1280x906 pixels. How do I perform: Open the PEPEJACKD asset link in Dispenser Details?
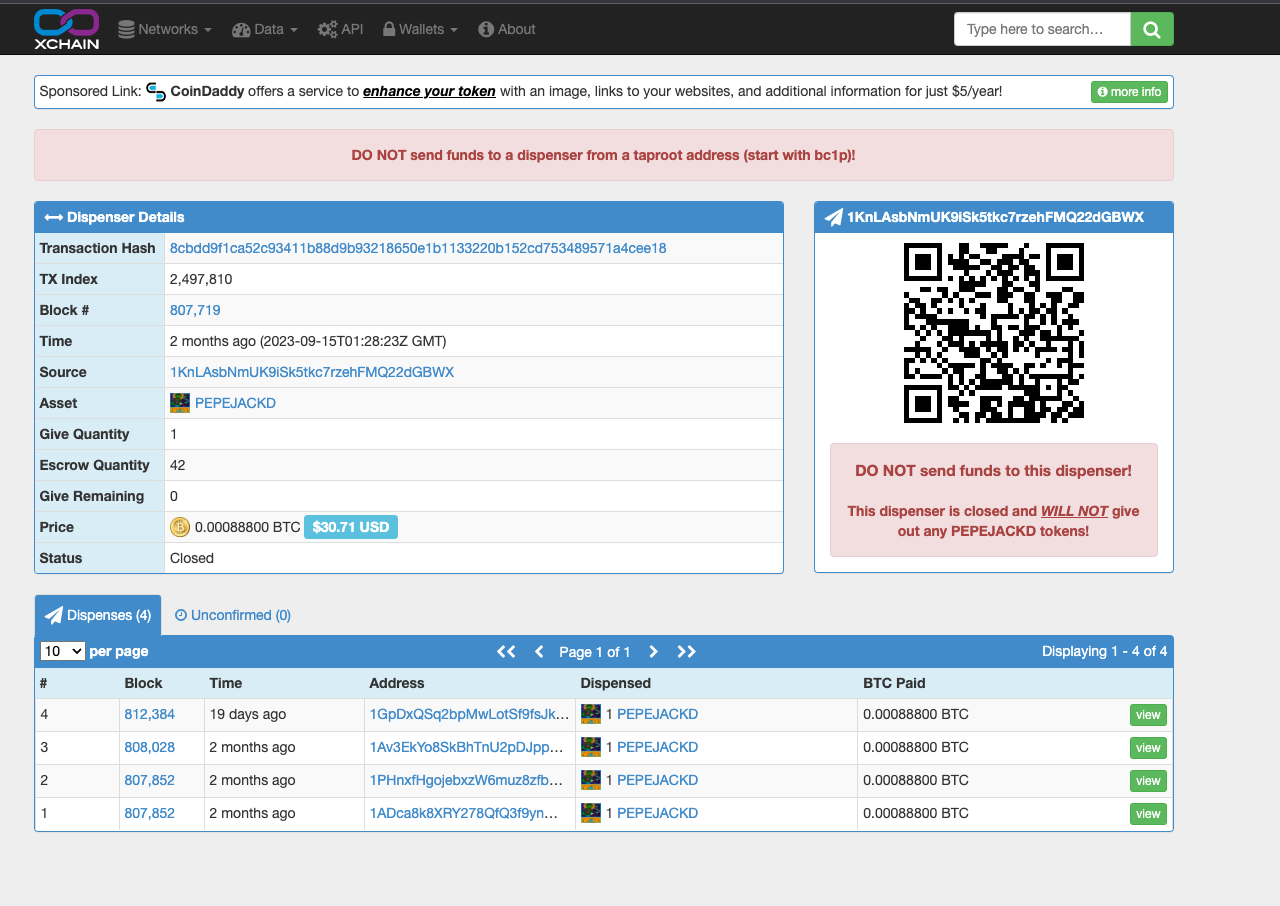tap(235, 403)
